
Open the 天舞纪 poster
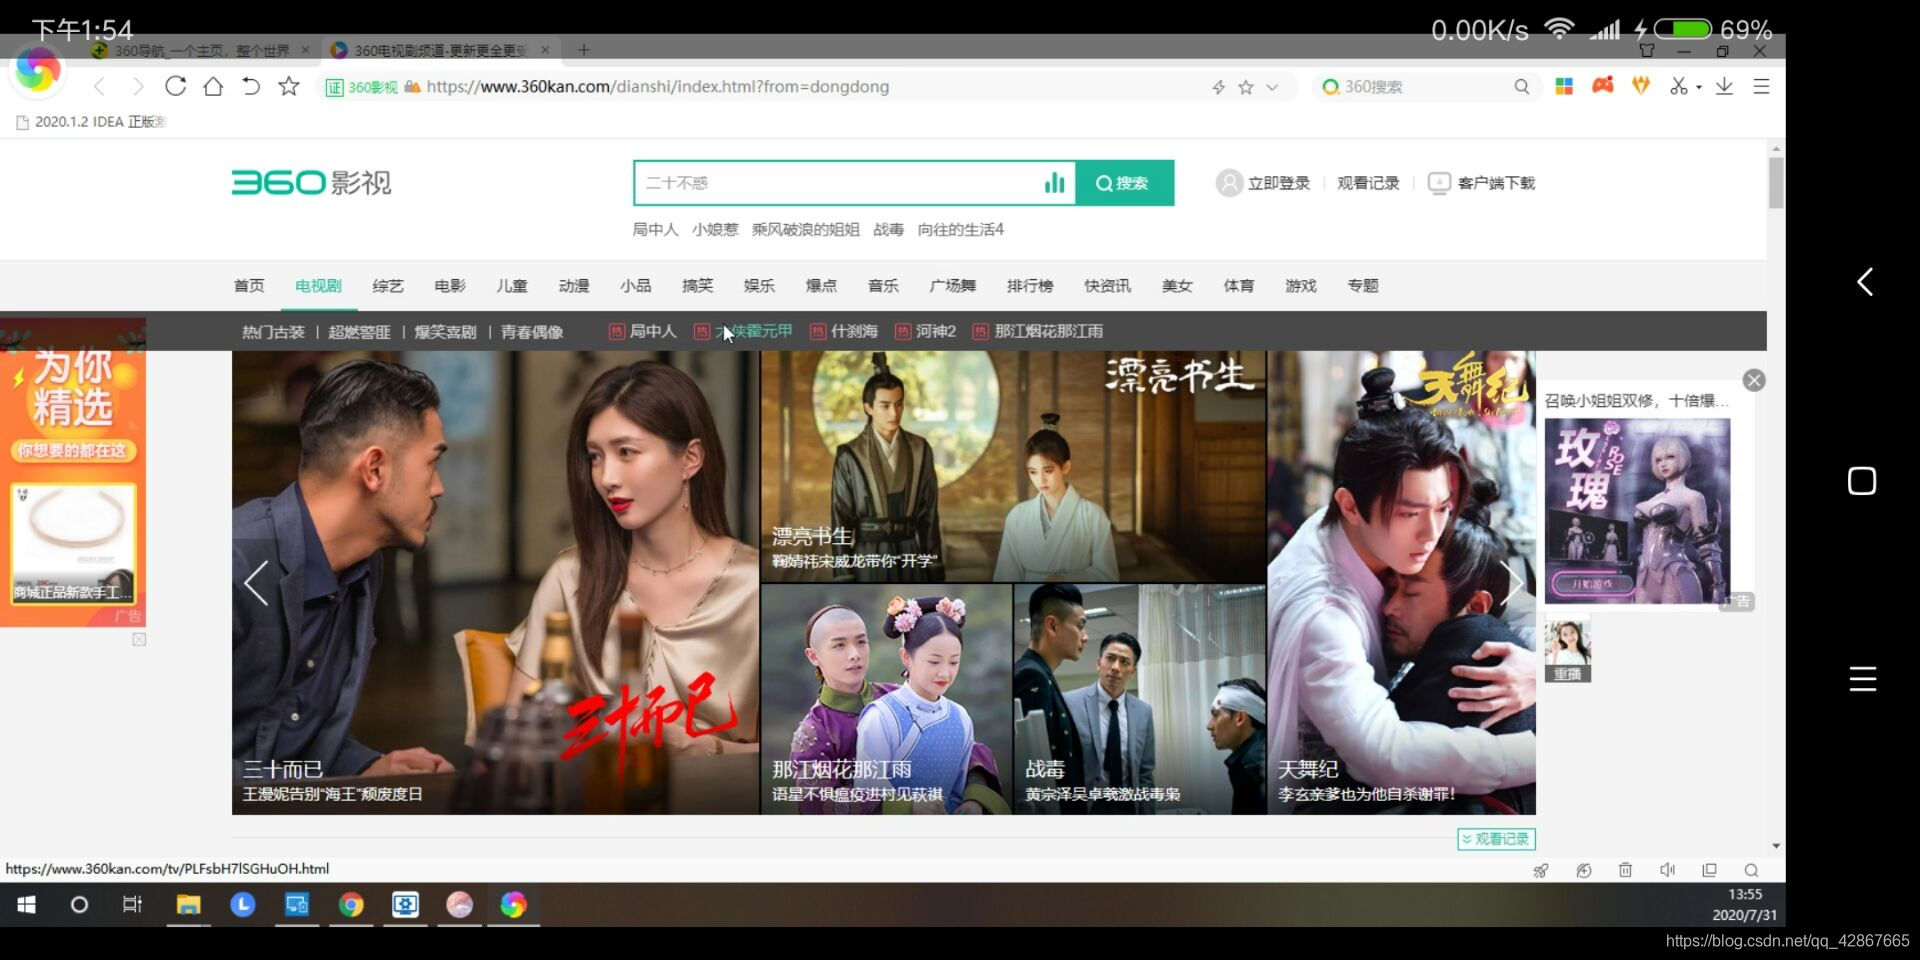point(1402,582)
